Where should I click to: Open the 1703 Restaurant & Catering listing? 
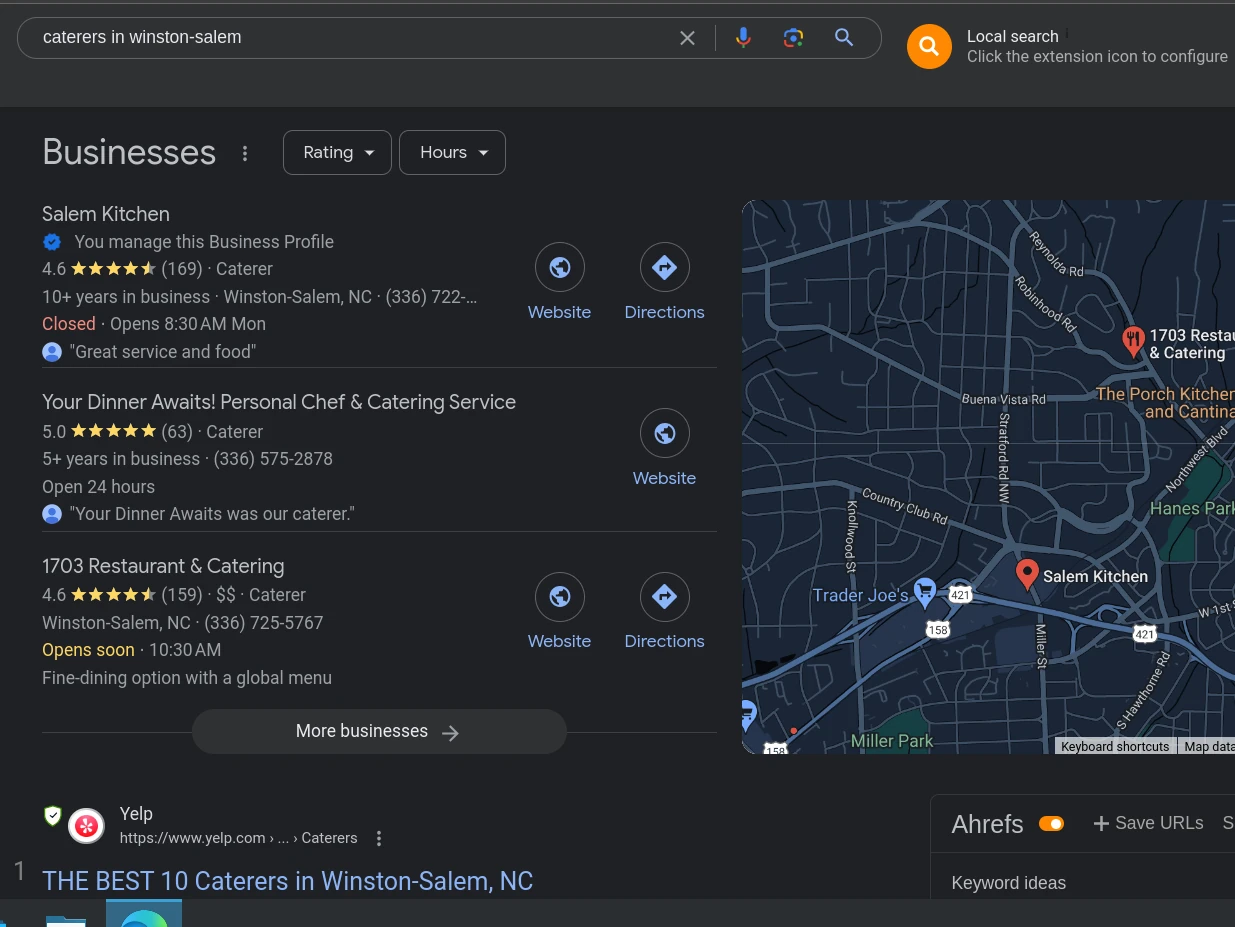click(163, 566)
